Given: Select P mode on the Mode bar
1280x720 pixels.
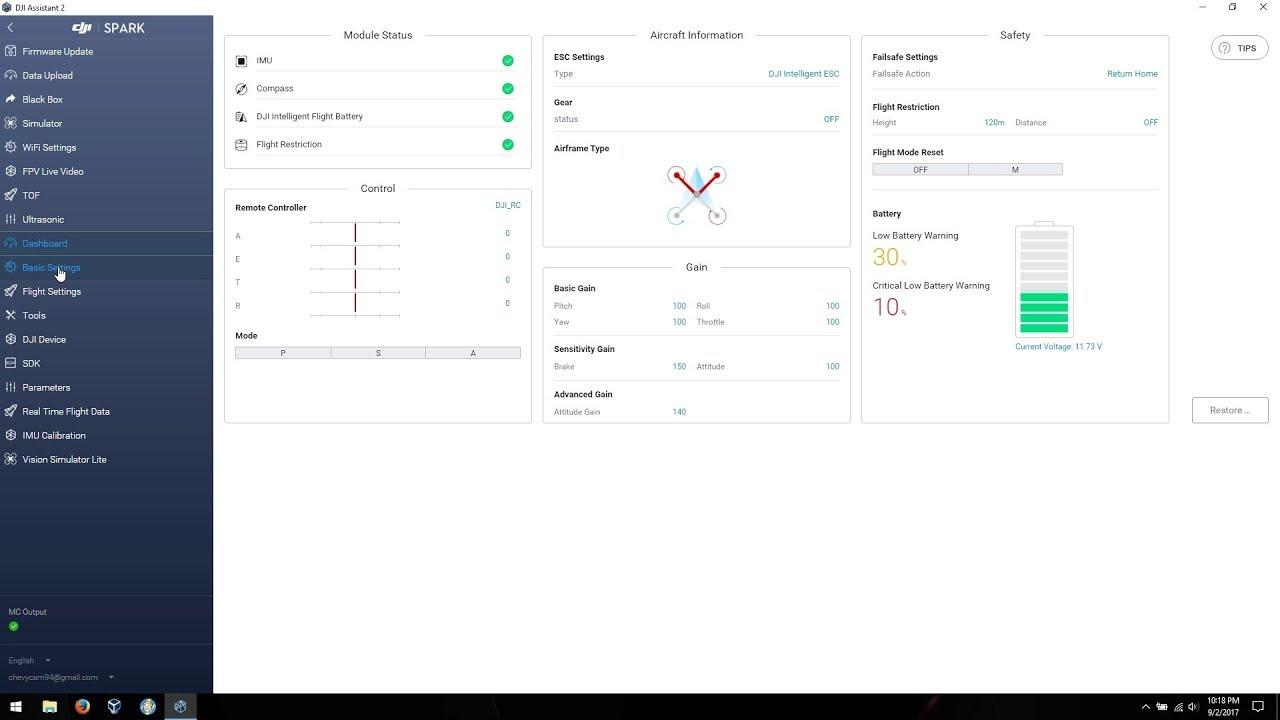Looking at the screenshot, I should [x=282, y=352].
